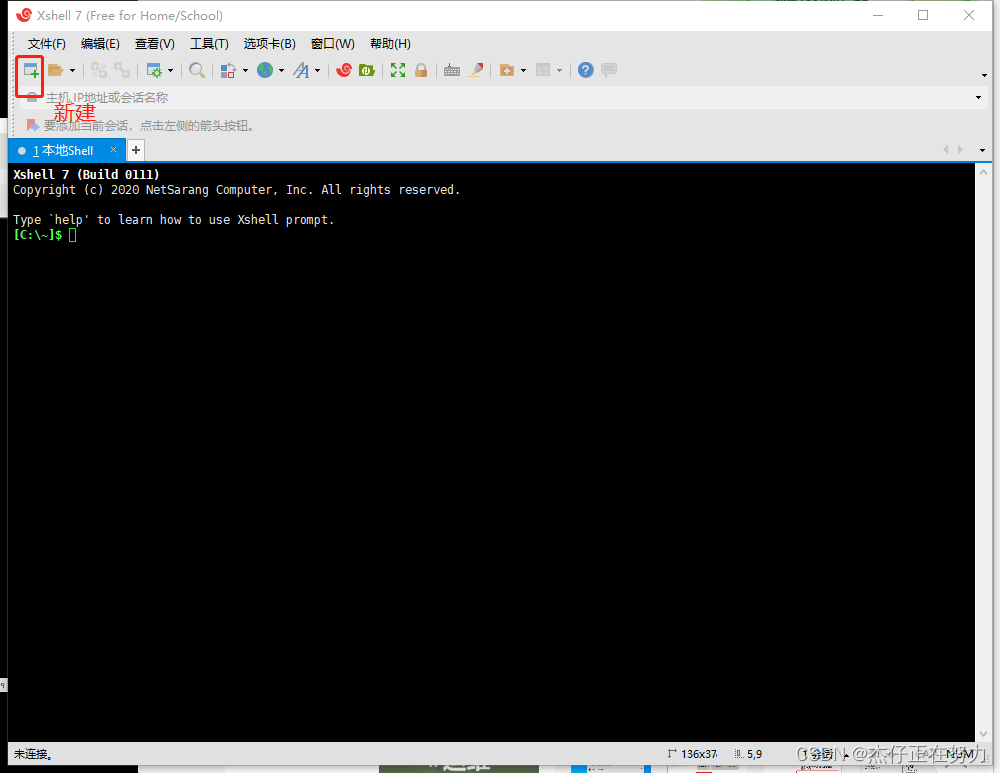Open the 工具(T) menu
This screenshot has height=773, width=1000.
[x=209, y=43]
